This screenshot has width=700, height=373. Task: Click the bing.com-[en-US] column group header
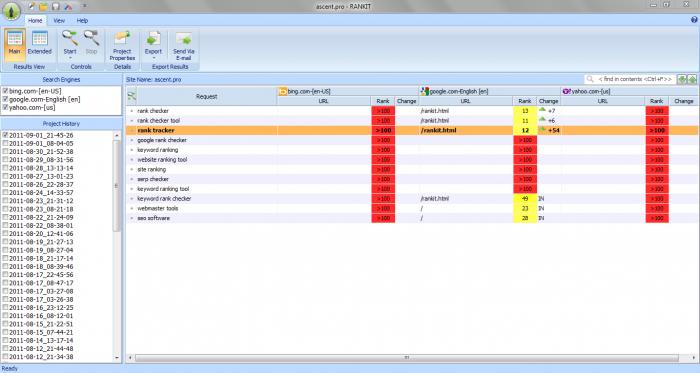pyautogui.click(x=348, y=91)
